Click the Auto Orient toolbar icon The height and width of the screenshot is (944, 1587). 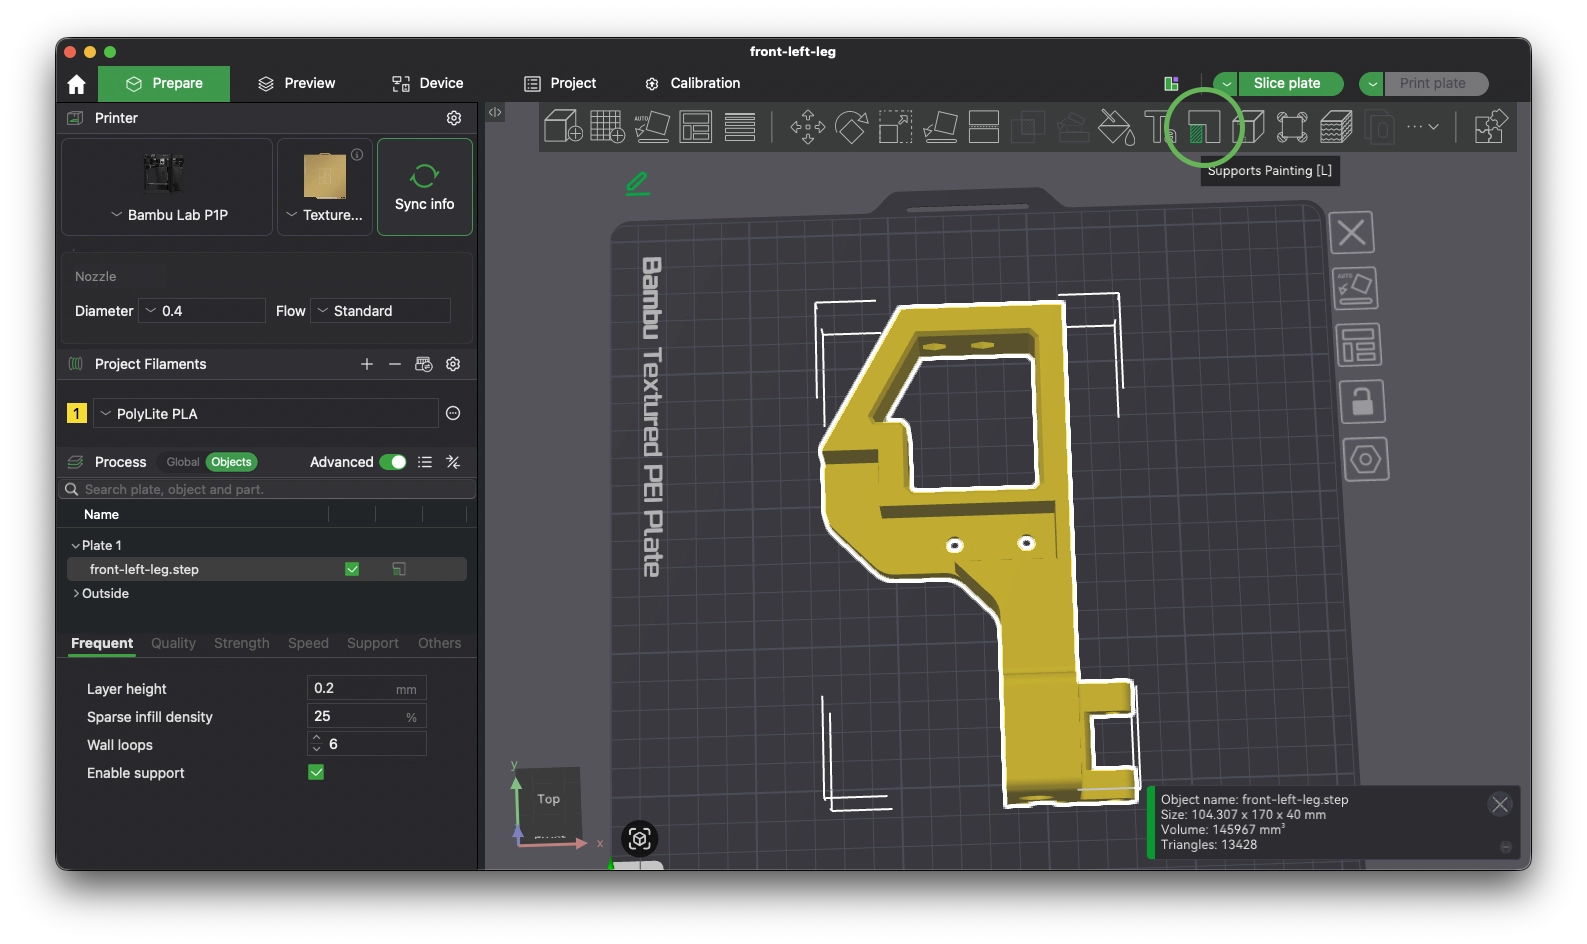[652, 127]
